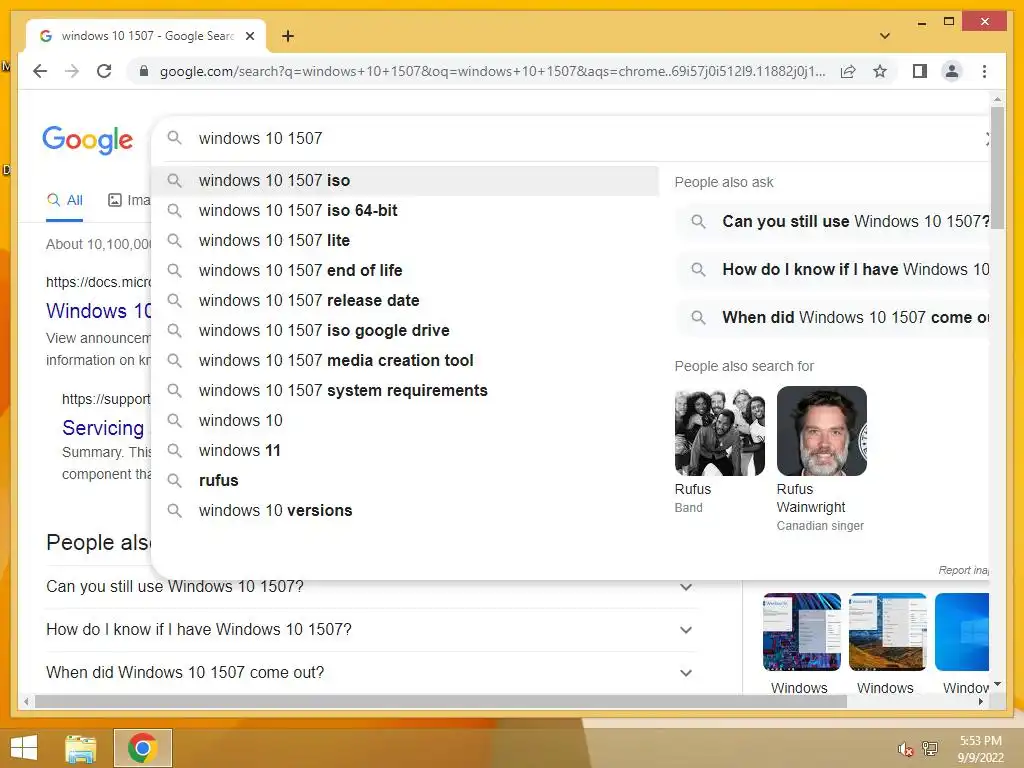Click the padlock site info icon
Screen dimensions: 1024x768
[144, 71]
